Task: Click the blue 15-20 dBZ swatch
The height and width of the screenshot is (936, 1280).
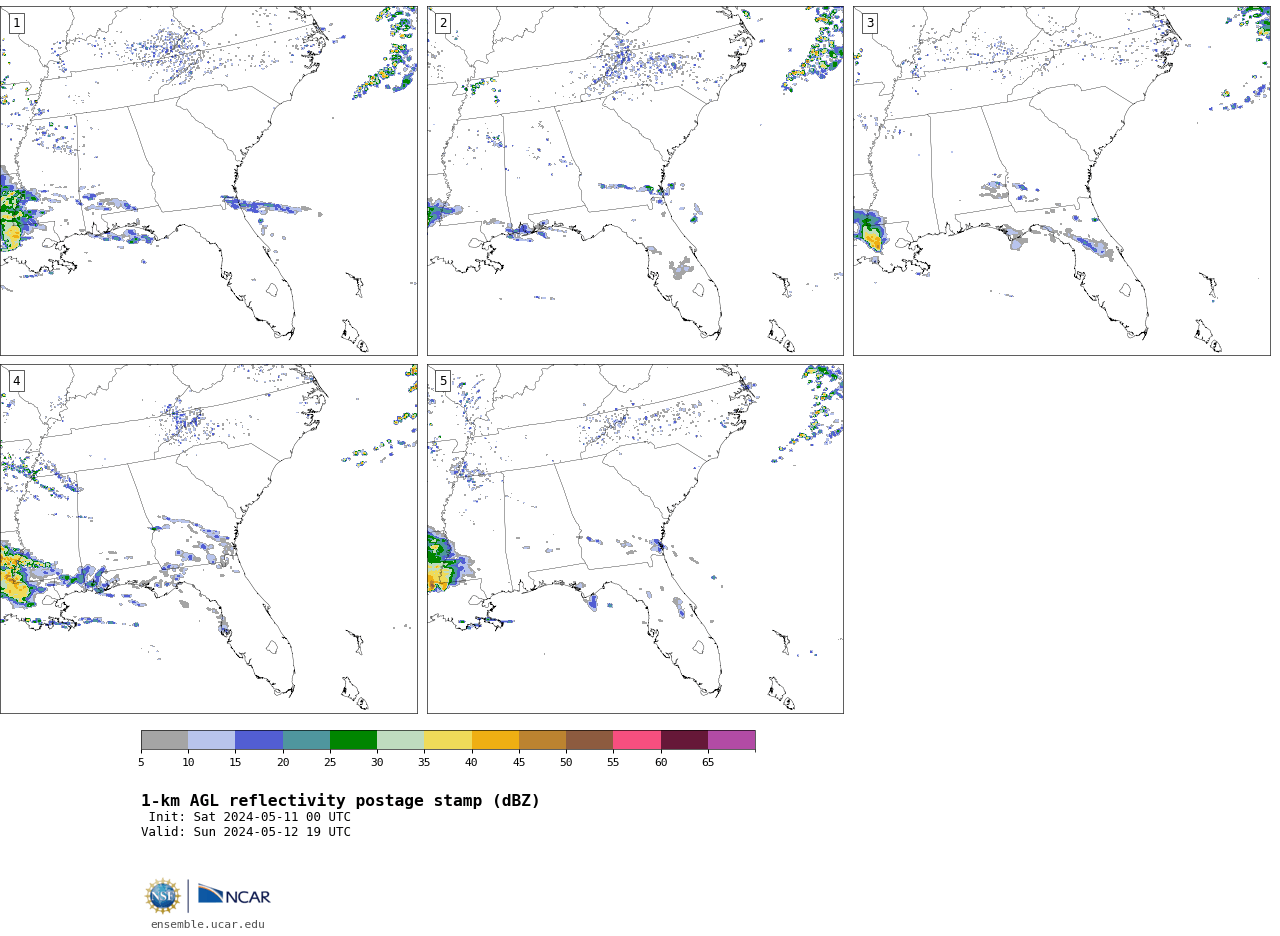Action: click(x=259, y=740)
